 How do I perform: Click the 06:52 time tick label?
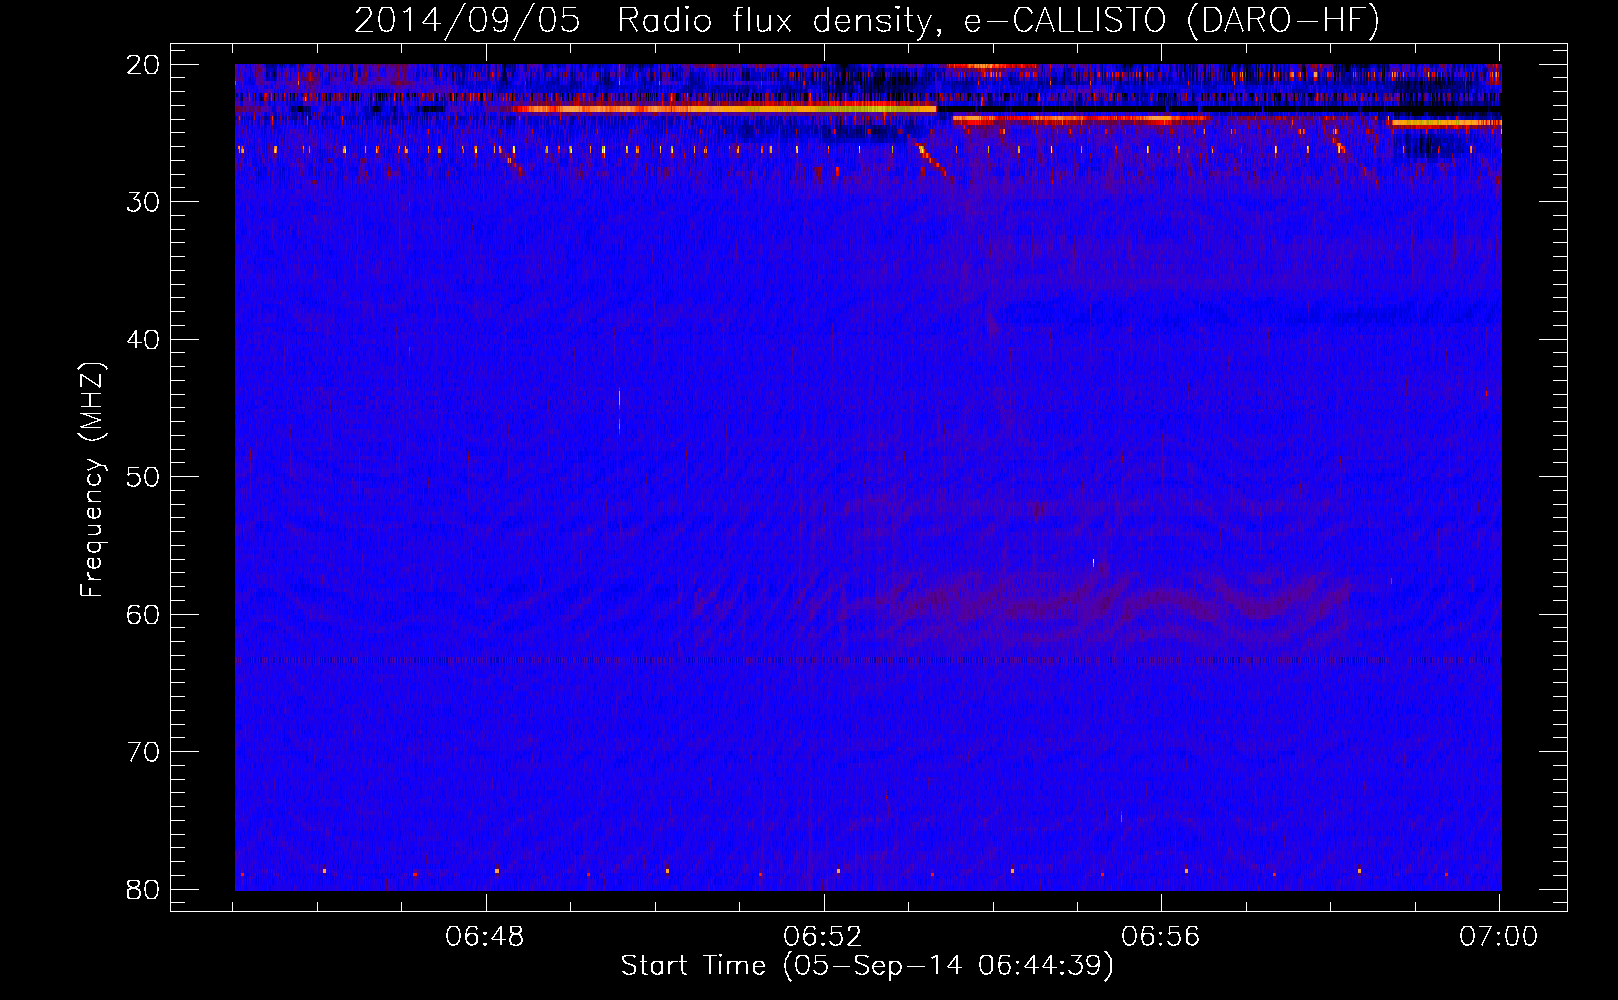[x=823, y=937]
